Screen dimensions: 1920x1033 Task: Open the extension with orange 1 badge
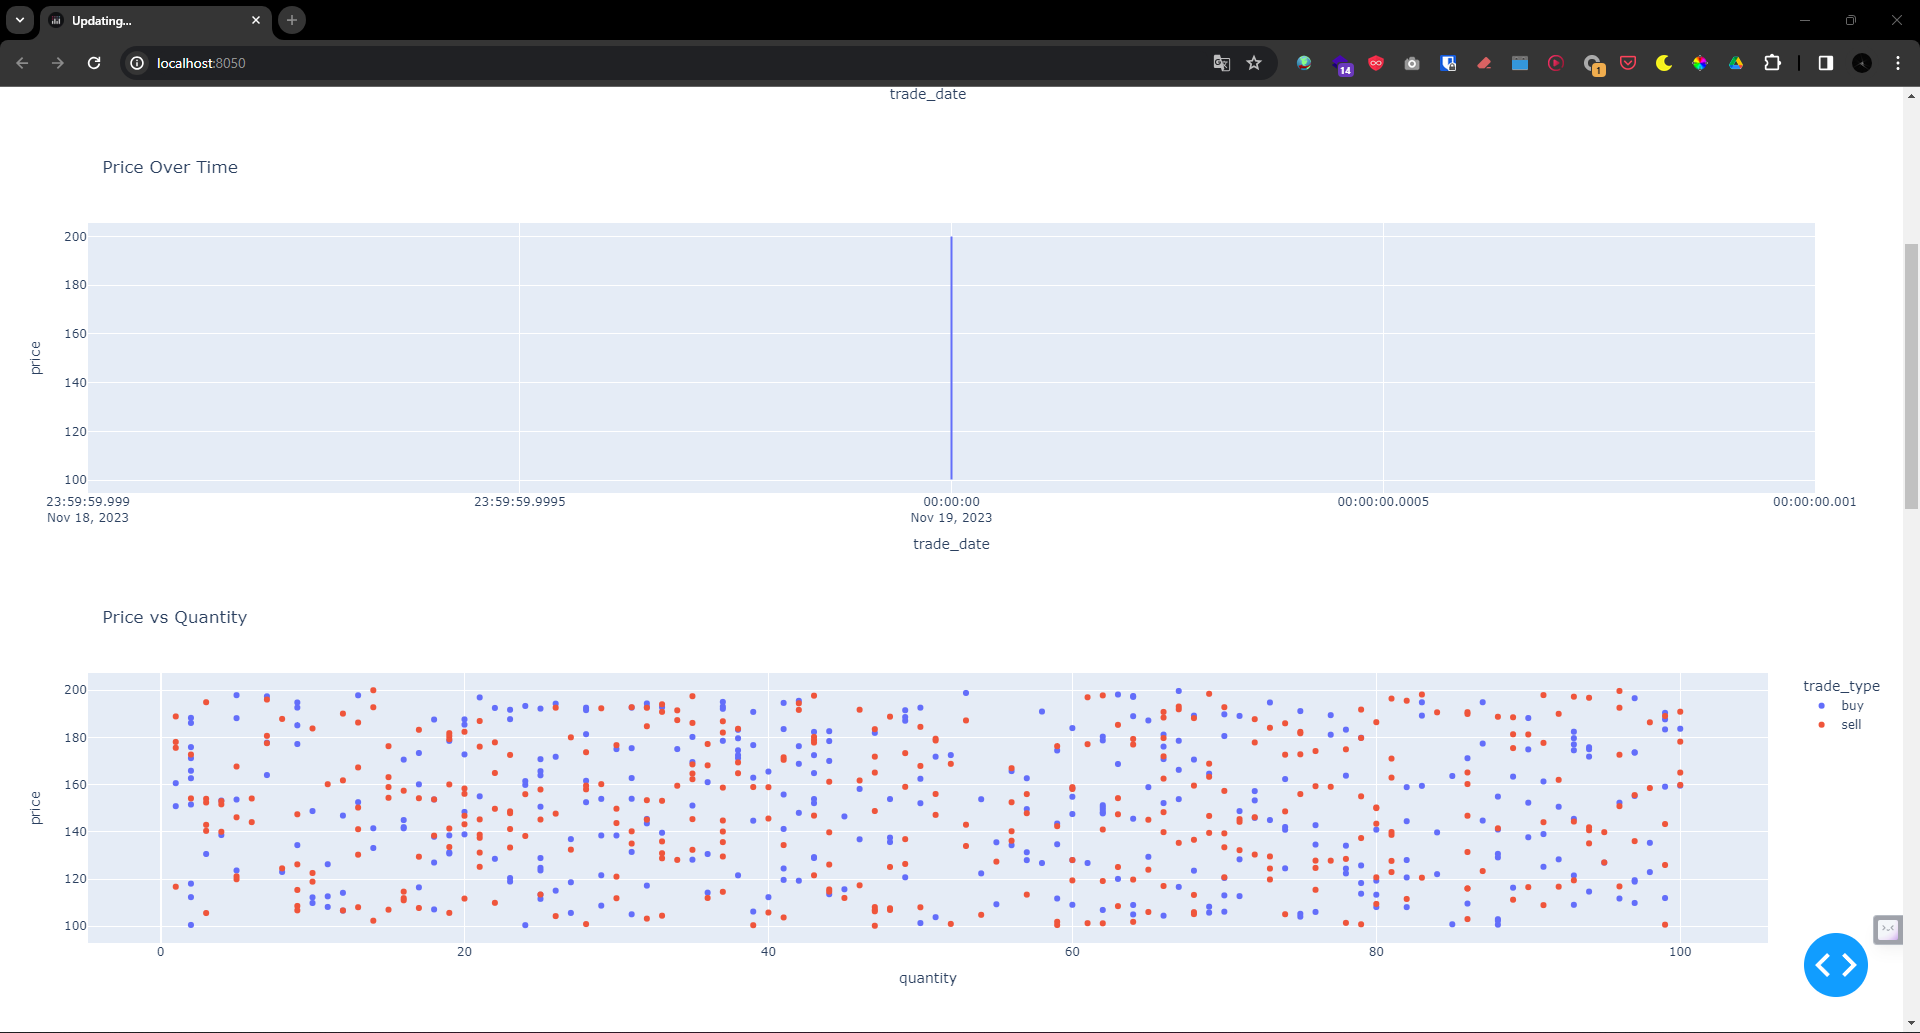1594,65
